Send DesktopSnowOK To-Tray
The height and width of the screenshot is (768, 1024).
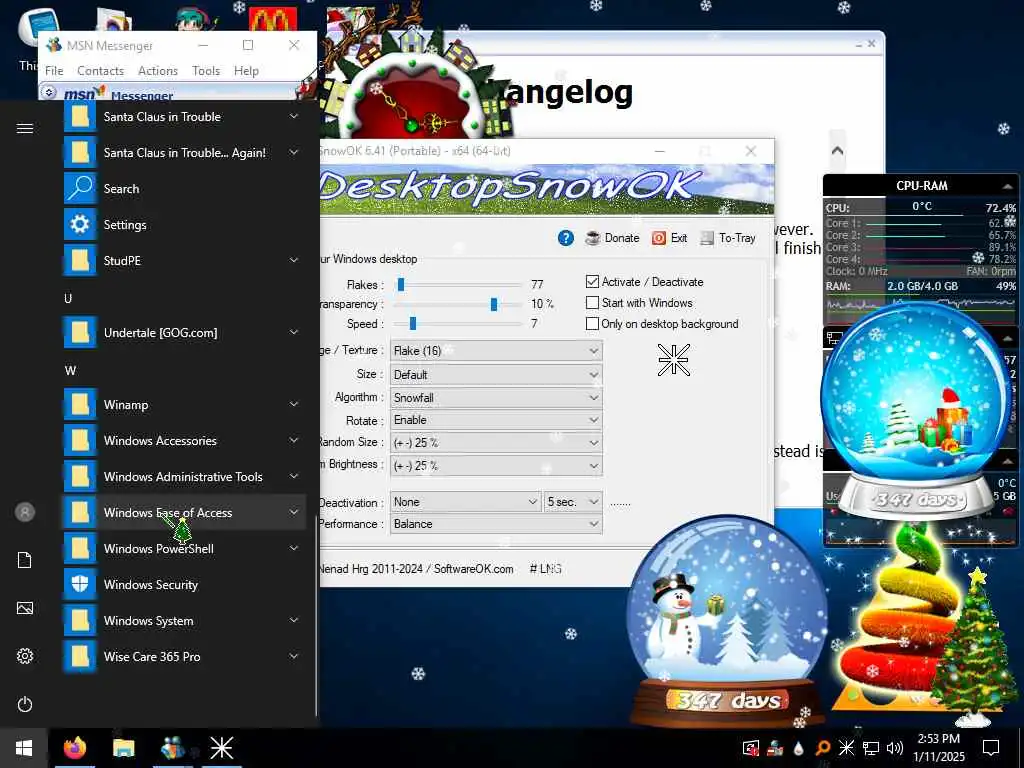coord(728,238)
